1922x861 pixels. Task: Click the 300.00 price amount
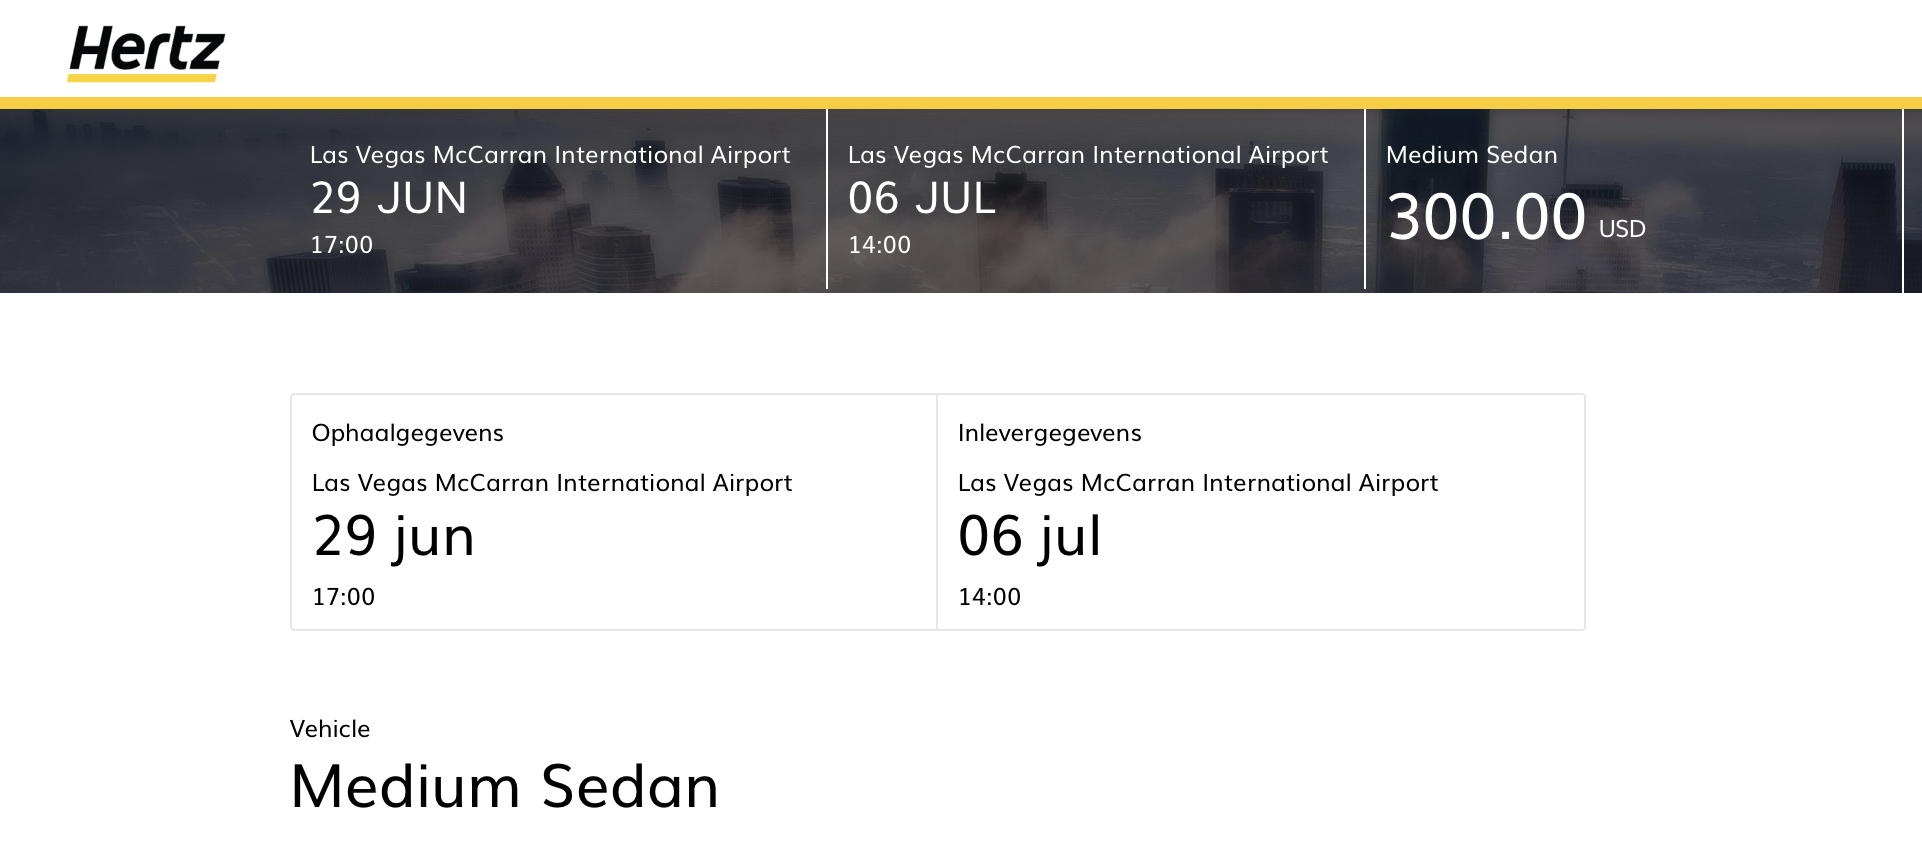1486,217
